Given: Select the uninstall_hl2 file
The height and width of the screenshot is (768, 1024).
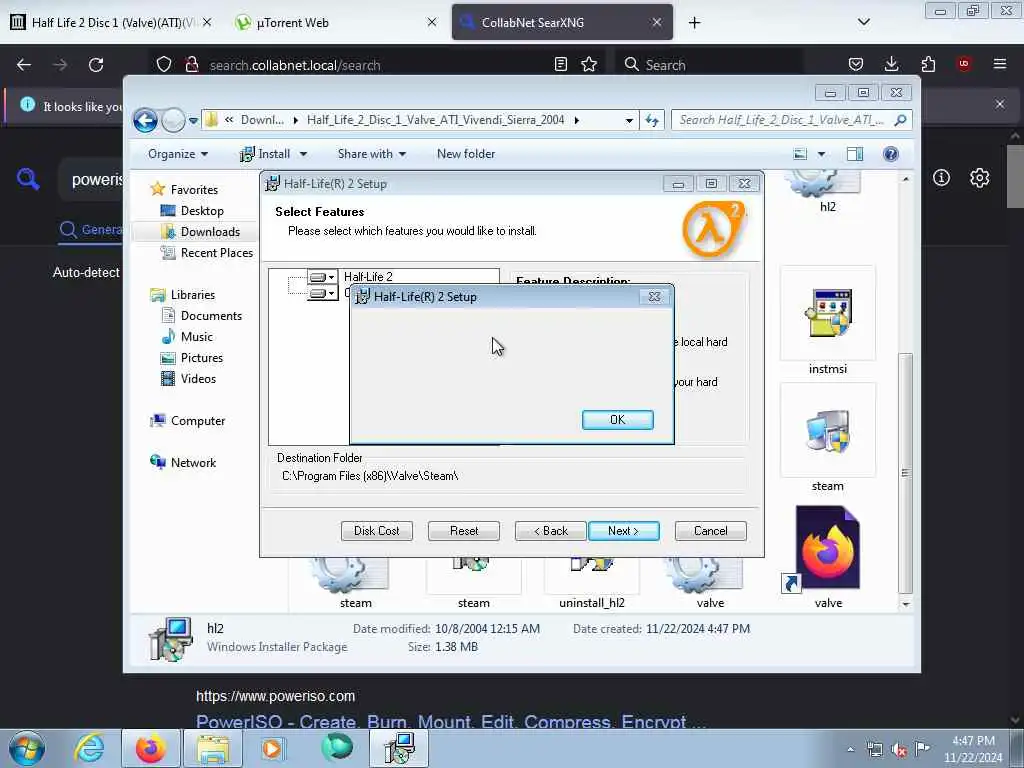Looking at the screenshot, I should tap(592, 581).
